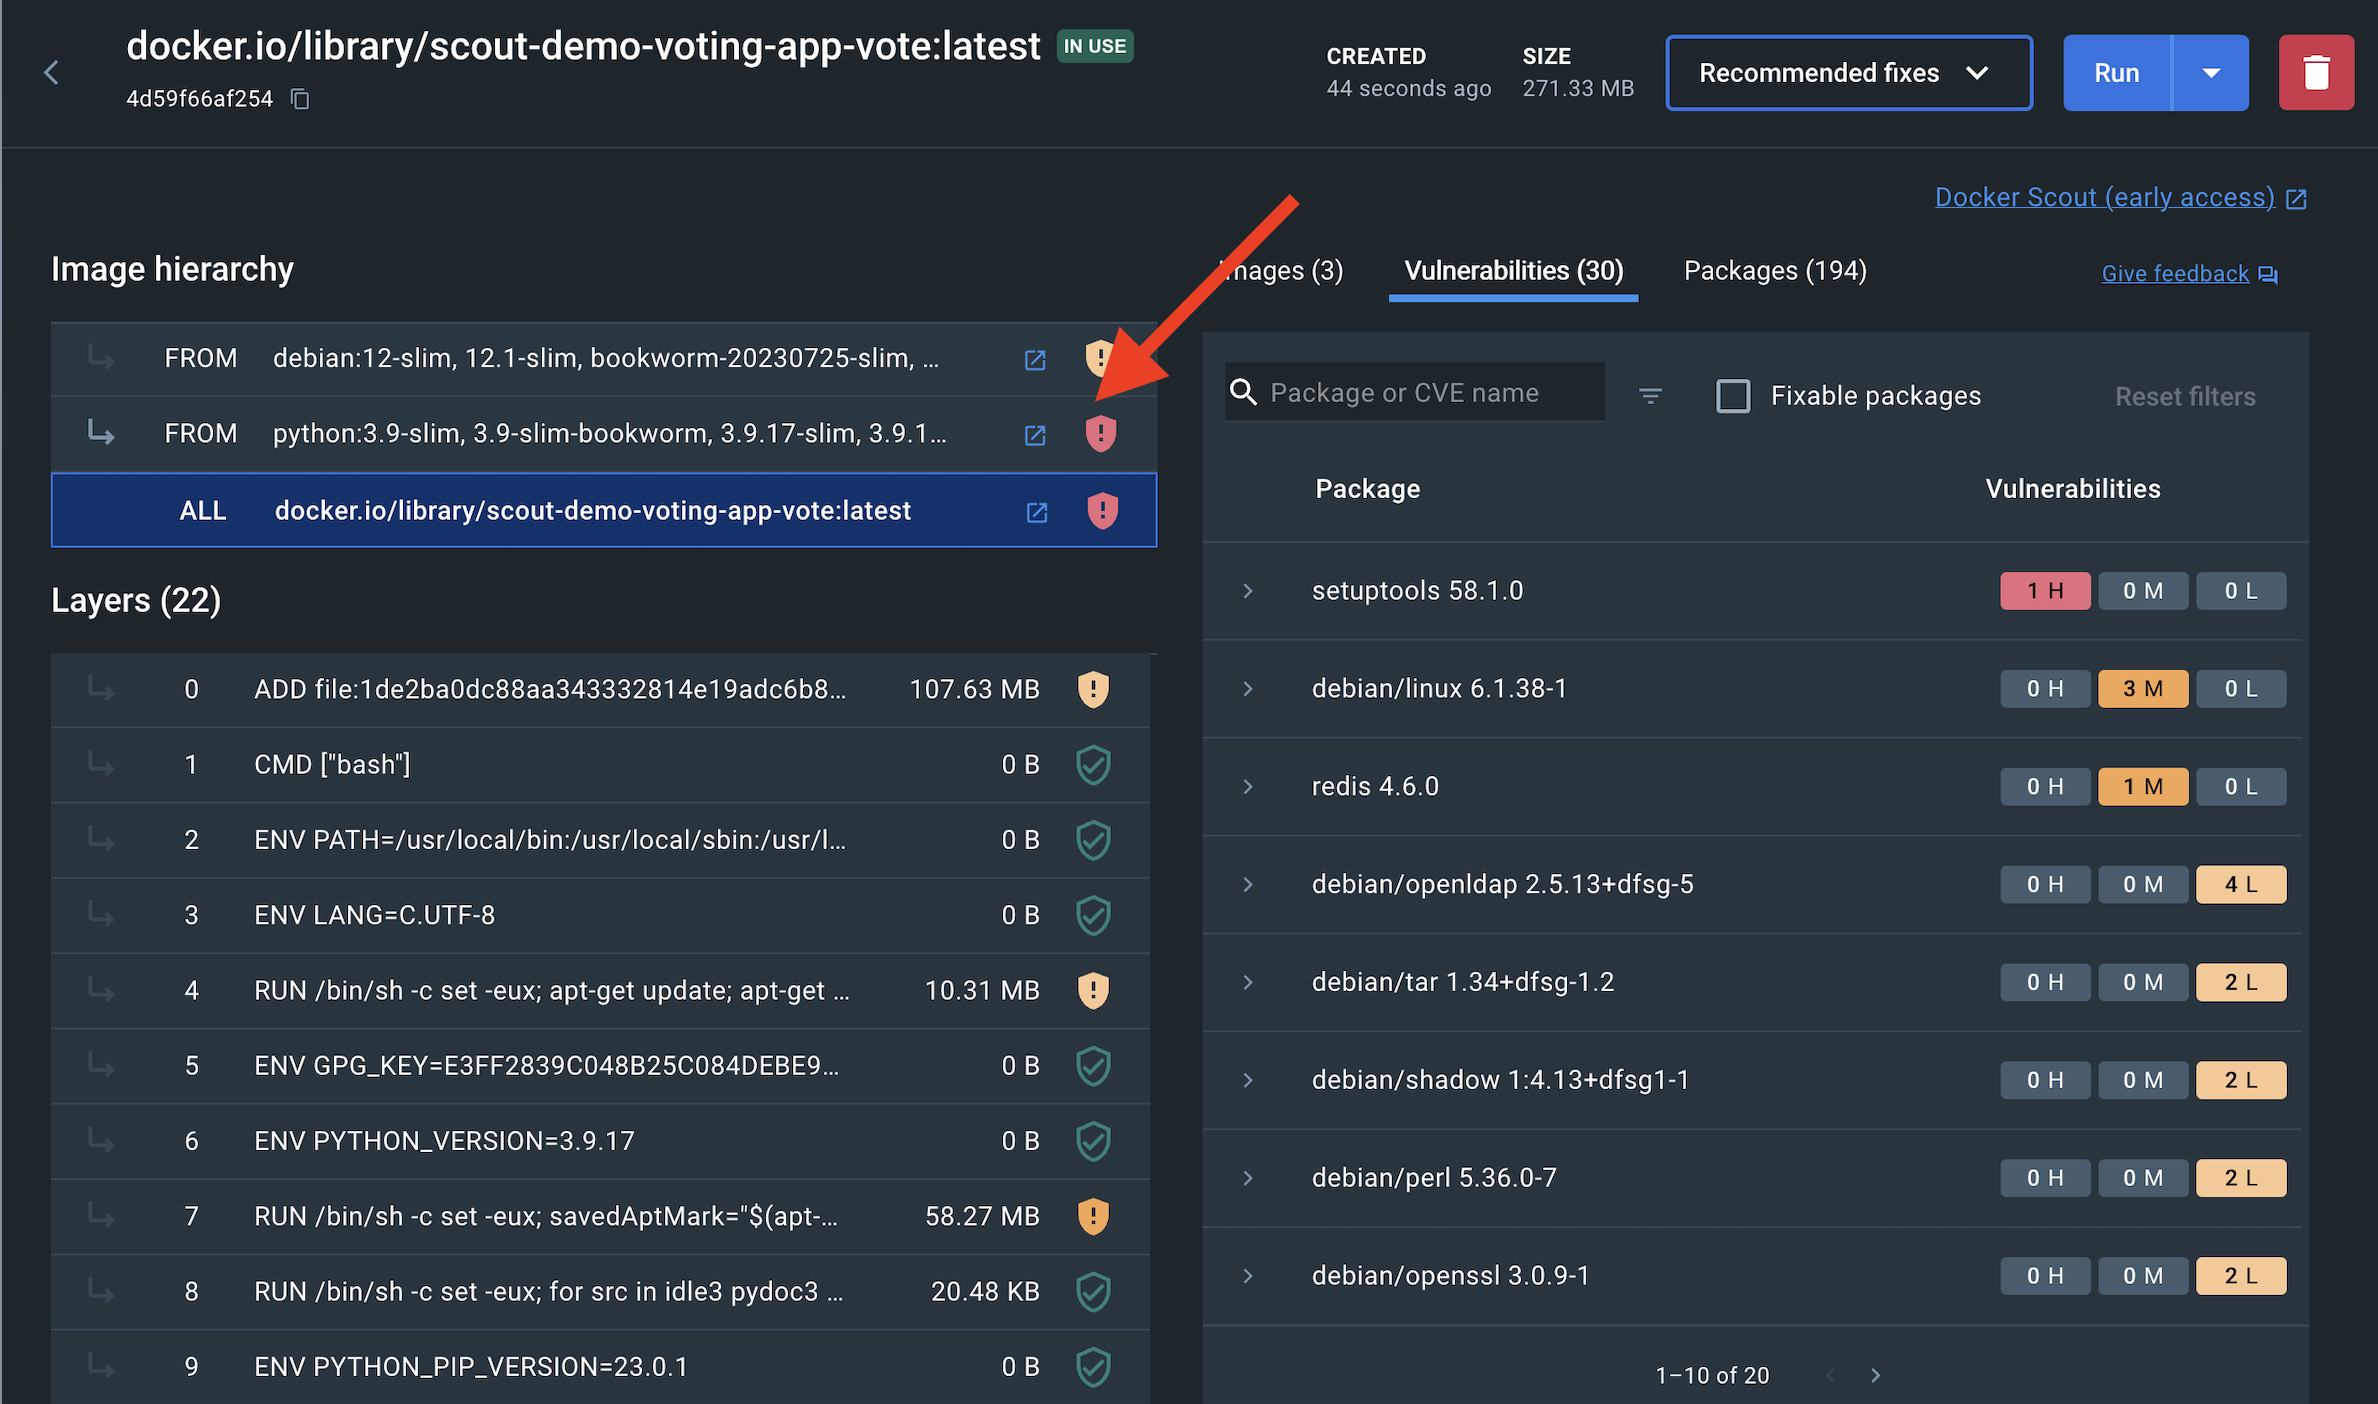The height and width of the screenshot is (1404, 2378).
Task: Open the Run button dropdown arrow
Action: click(x=2211, y=72)
